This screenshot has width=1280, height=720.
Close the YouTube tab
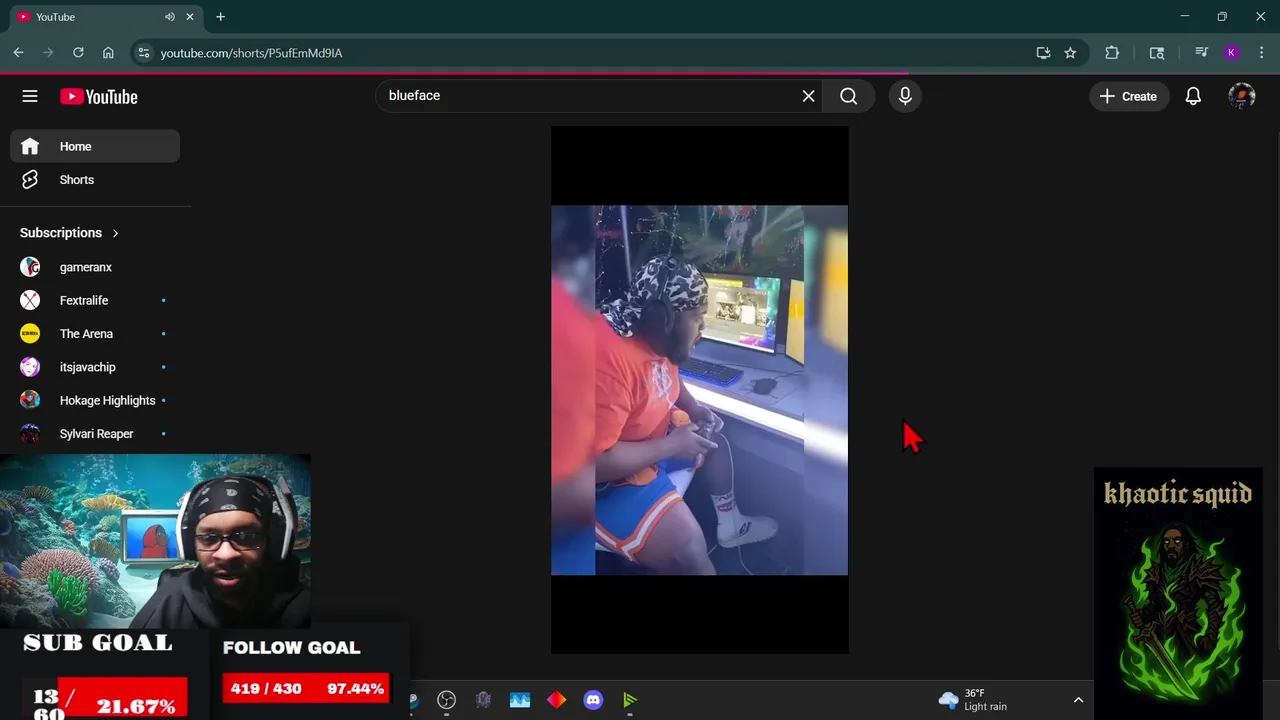191,17
